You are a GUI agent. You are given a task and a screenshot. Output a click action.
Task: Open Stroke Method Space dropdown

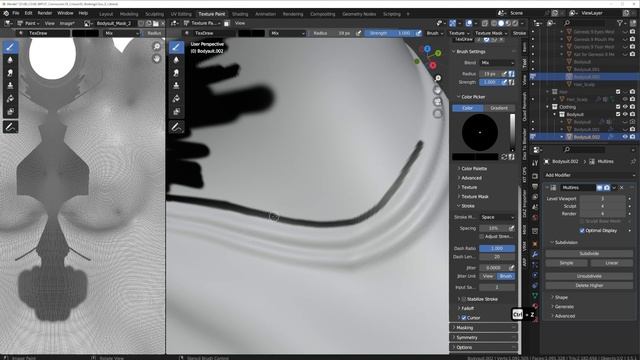coord(497,217)
